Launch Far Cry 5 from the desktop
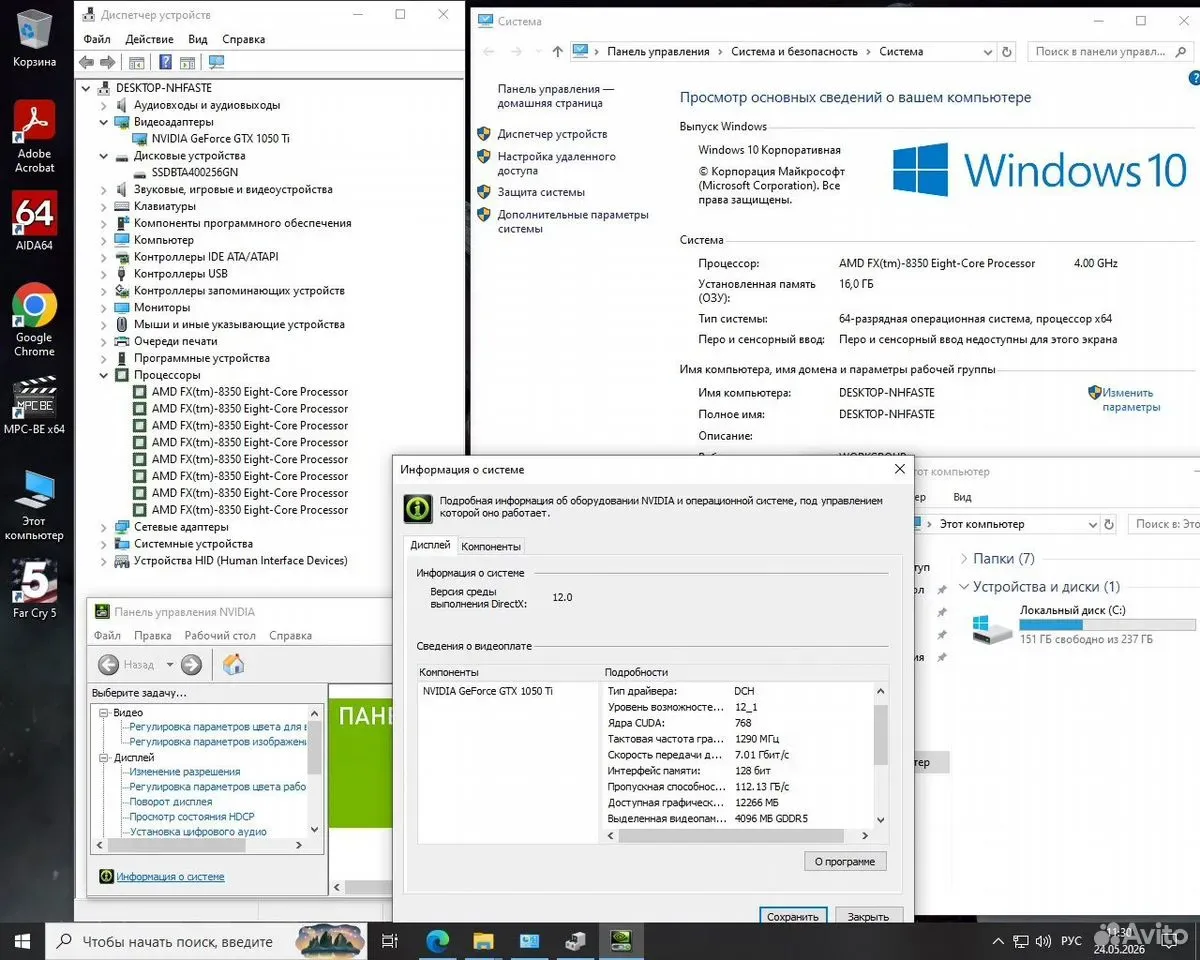This screenshot has width=1200, height=960. (x=35, y=589)
